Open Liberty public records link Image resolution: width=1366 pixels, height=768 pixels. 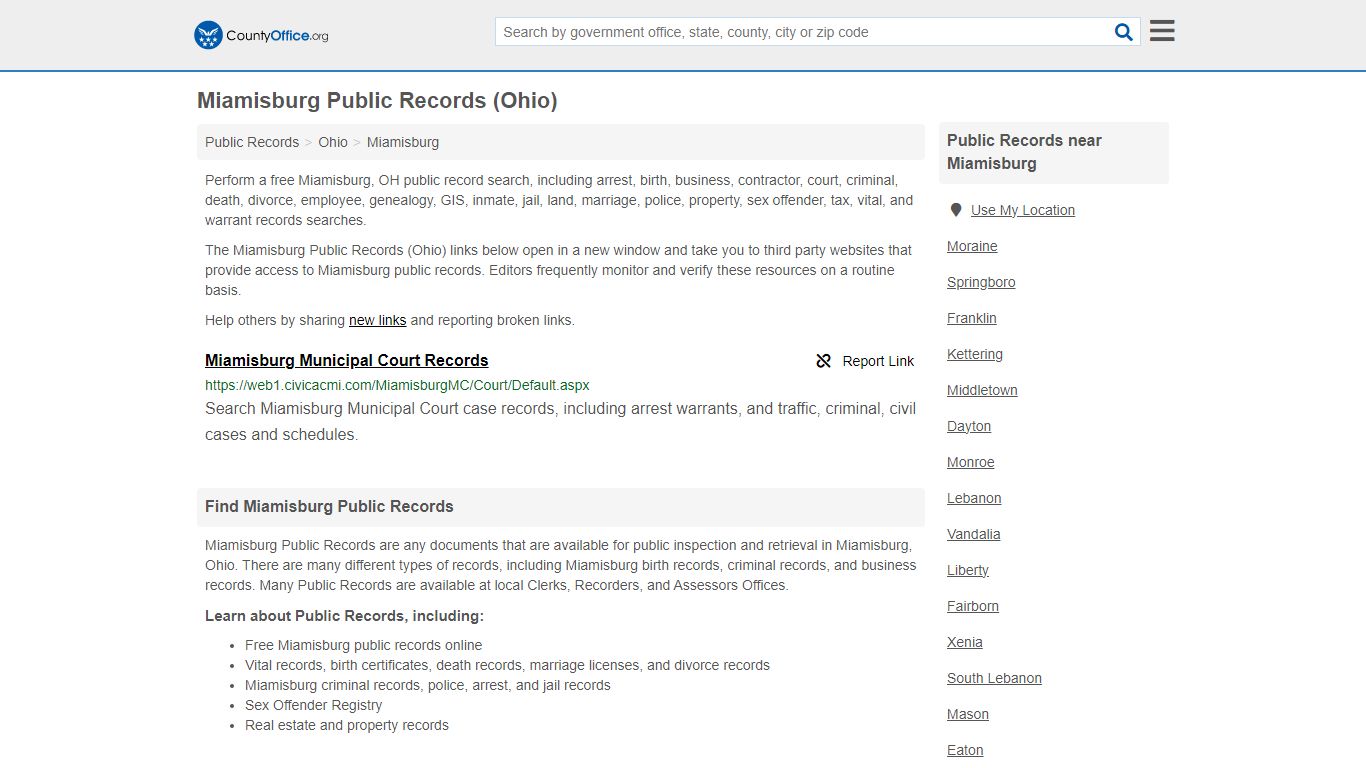pyautogui.click(x=968, y=570)
